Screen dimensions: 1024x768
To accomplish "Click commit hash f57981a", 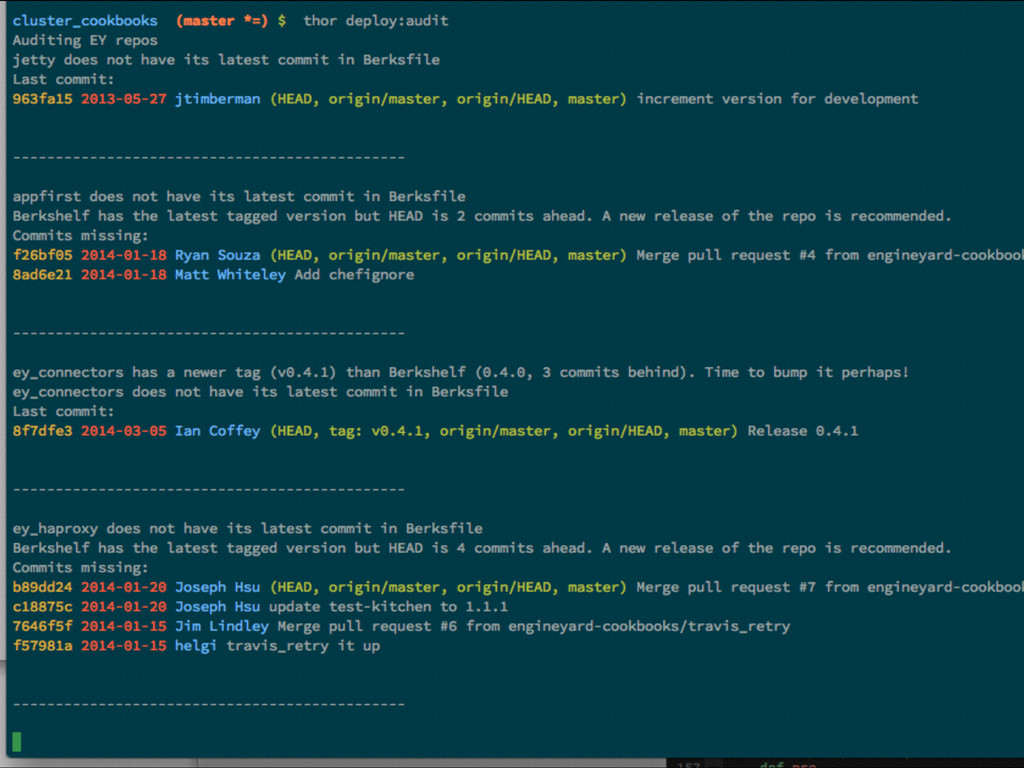I will [42, 646].
